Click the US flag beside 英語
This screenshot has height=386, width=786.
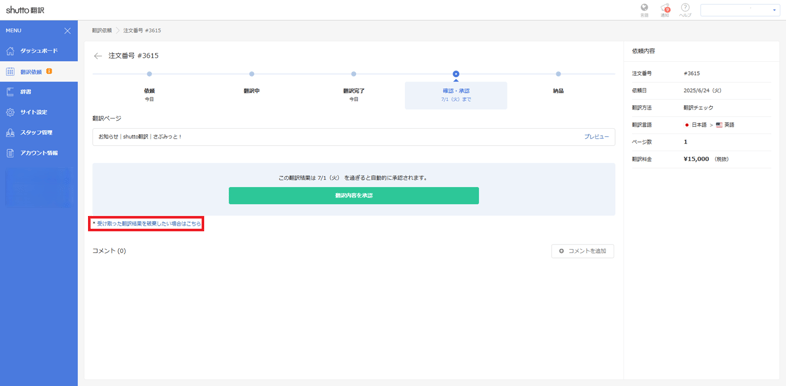click(x=719, y=125)
